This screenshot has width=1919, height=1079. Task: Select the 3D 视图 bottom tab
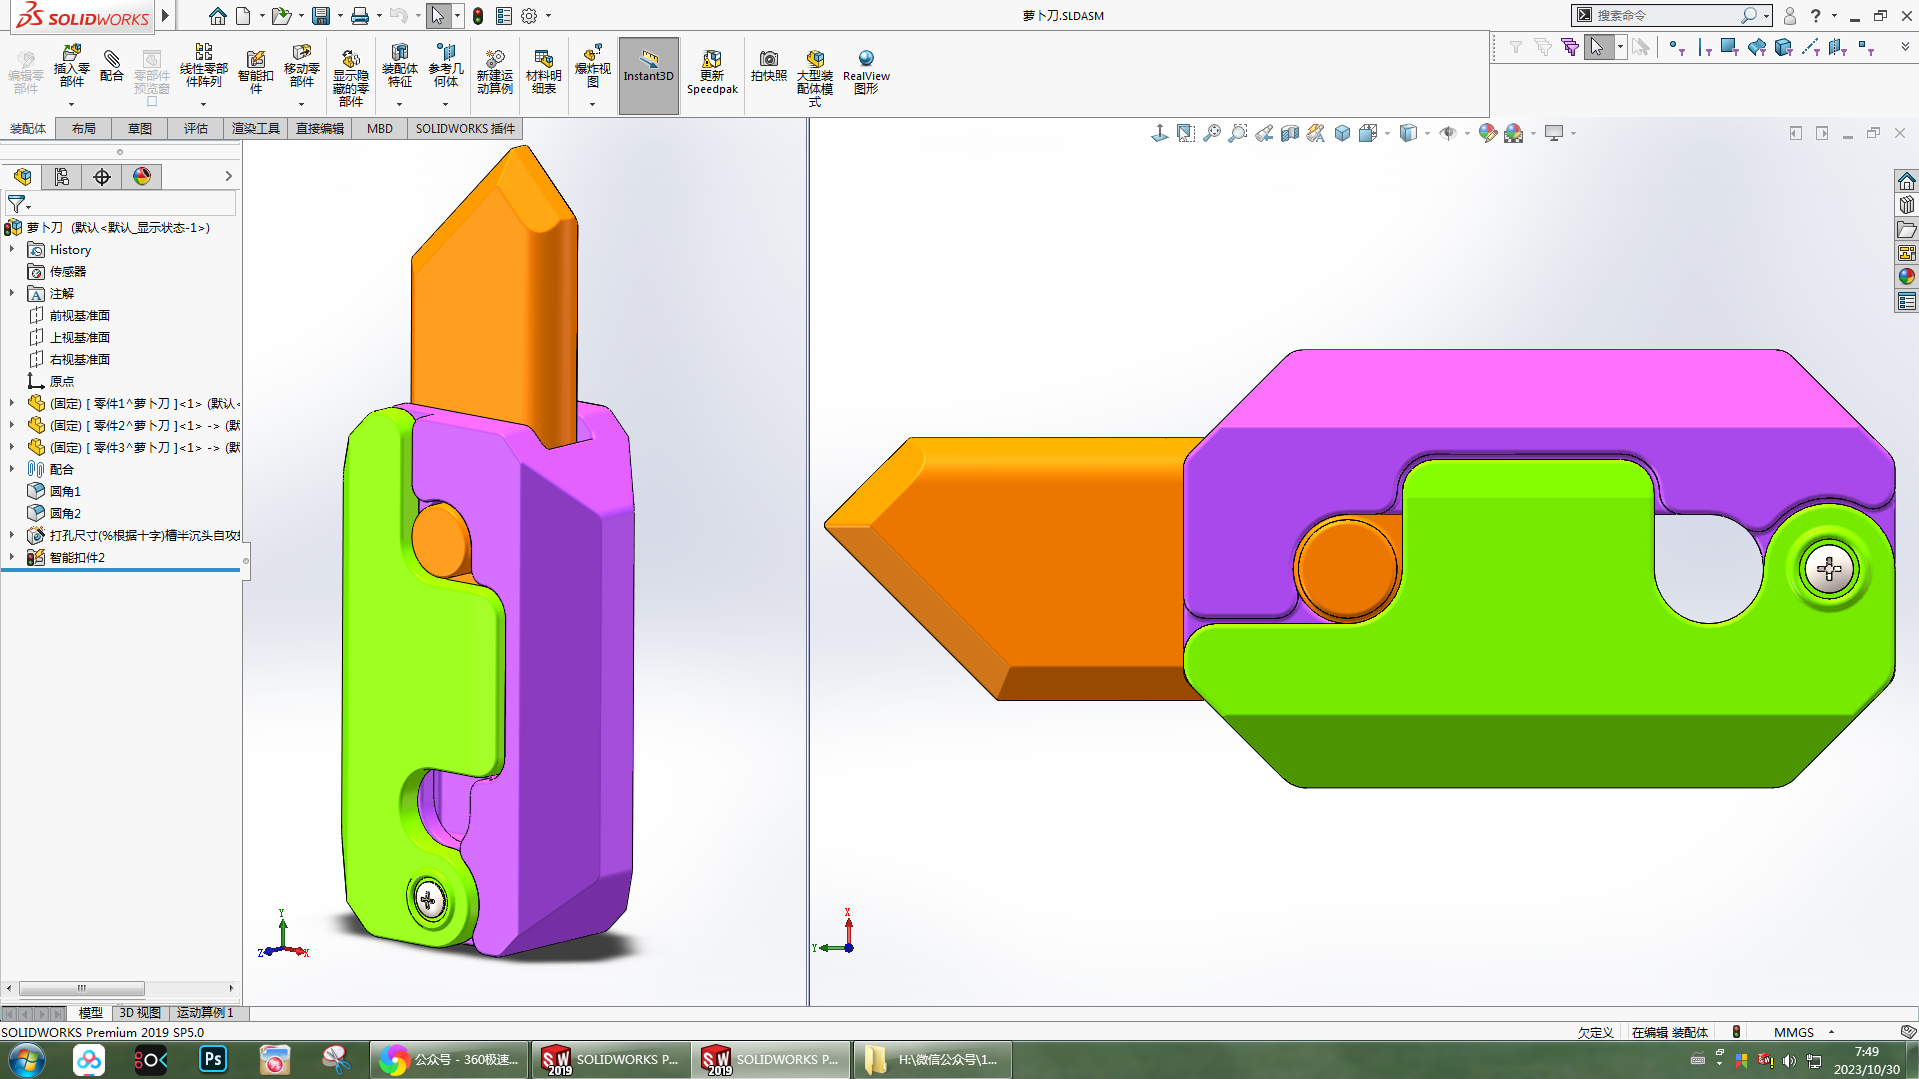tap(140, 1013)
